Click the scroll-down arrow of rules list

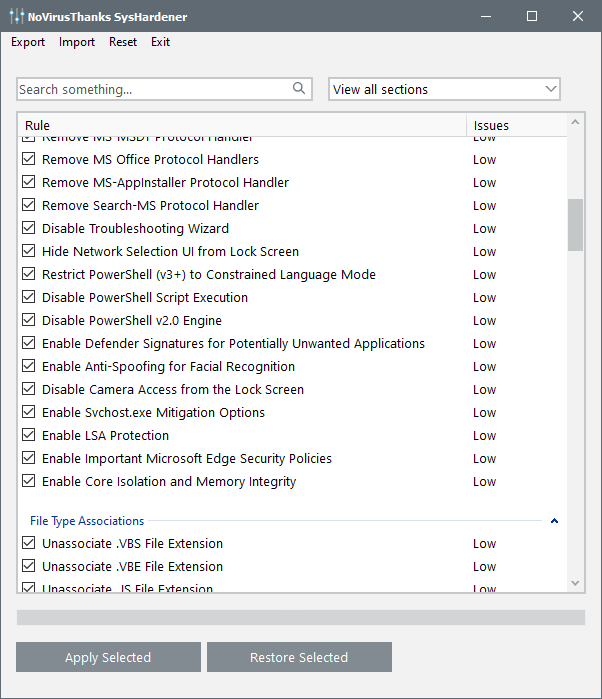[x=575, y=582]
